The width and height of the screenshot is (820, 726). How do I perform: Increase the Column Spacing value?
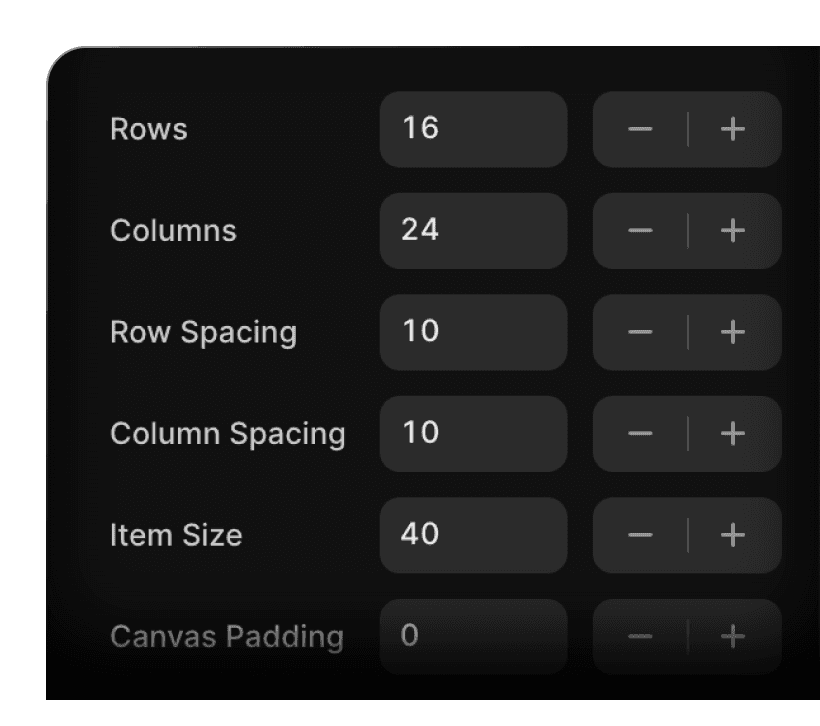point(732,434)
